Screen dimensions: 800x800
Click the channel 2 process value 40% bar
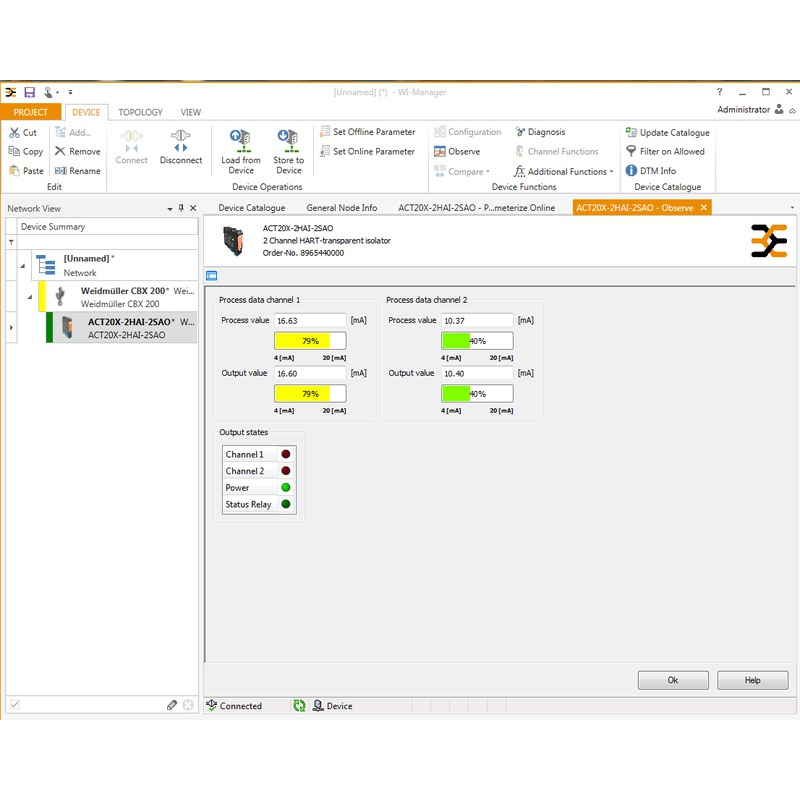[x=477, y=341]
